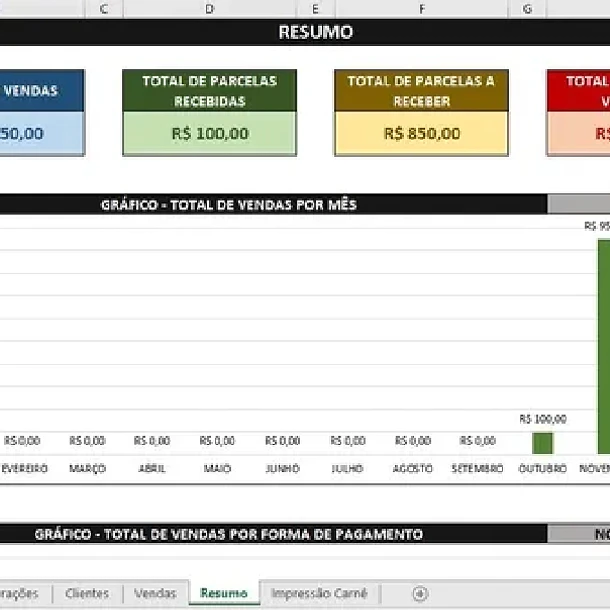Click the R$ 0,00 label above JUNHO
Screen dimensions: 610x610
click(x=283, y=441)
